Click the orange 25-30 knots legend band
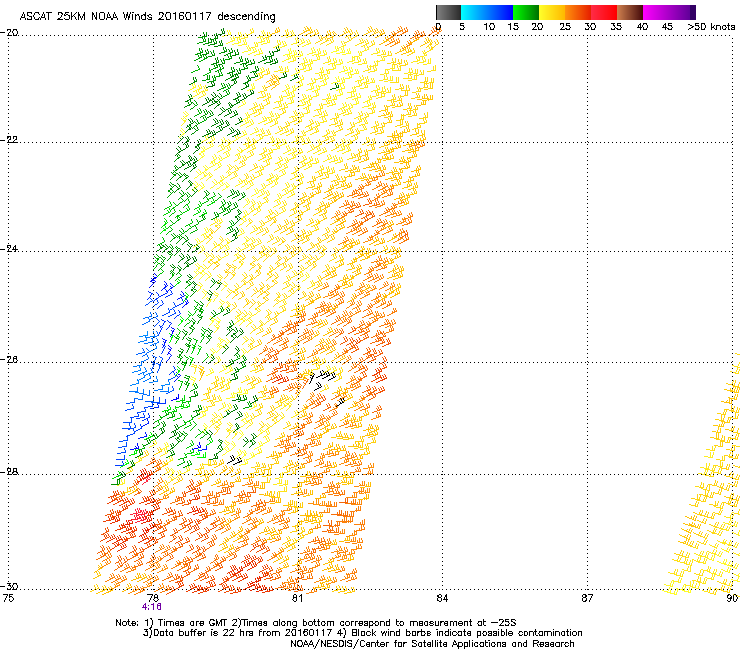Viewport: 740px width, 650px height. point(578,12)
